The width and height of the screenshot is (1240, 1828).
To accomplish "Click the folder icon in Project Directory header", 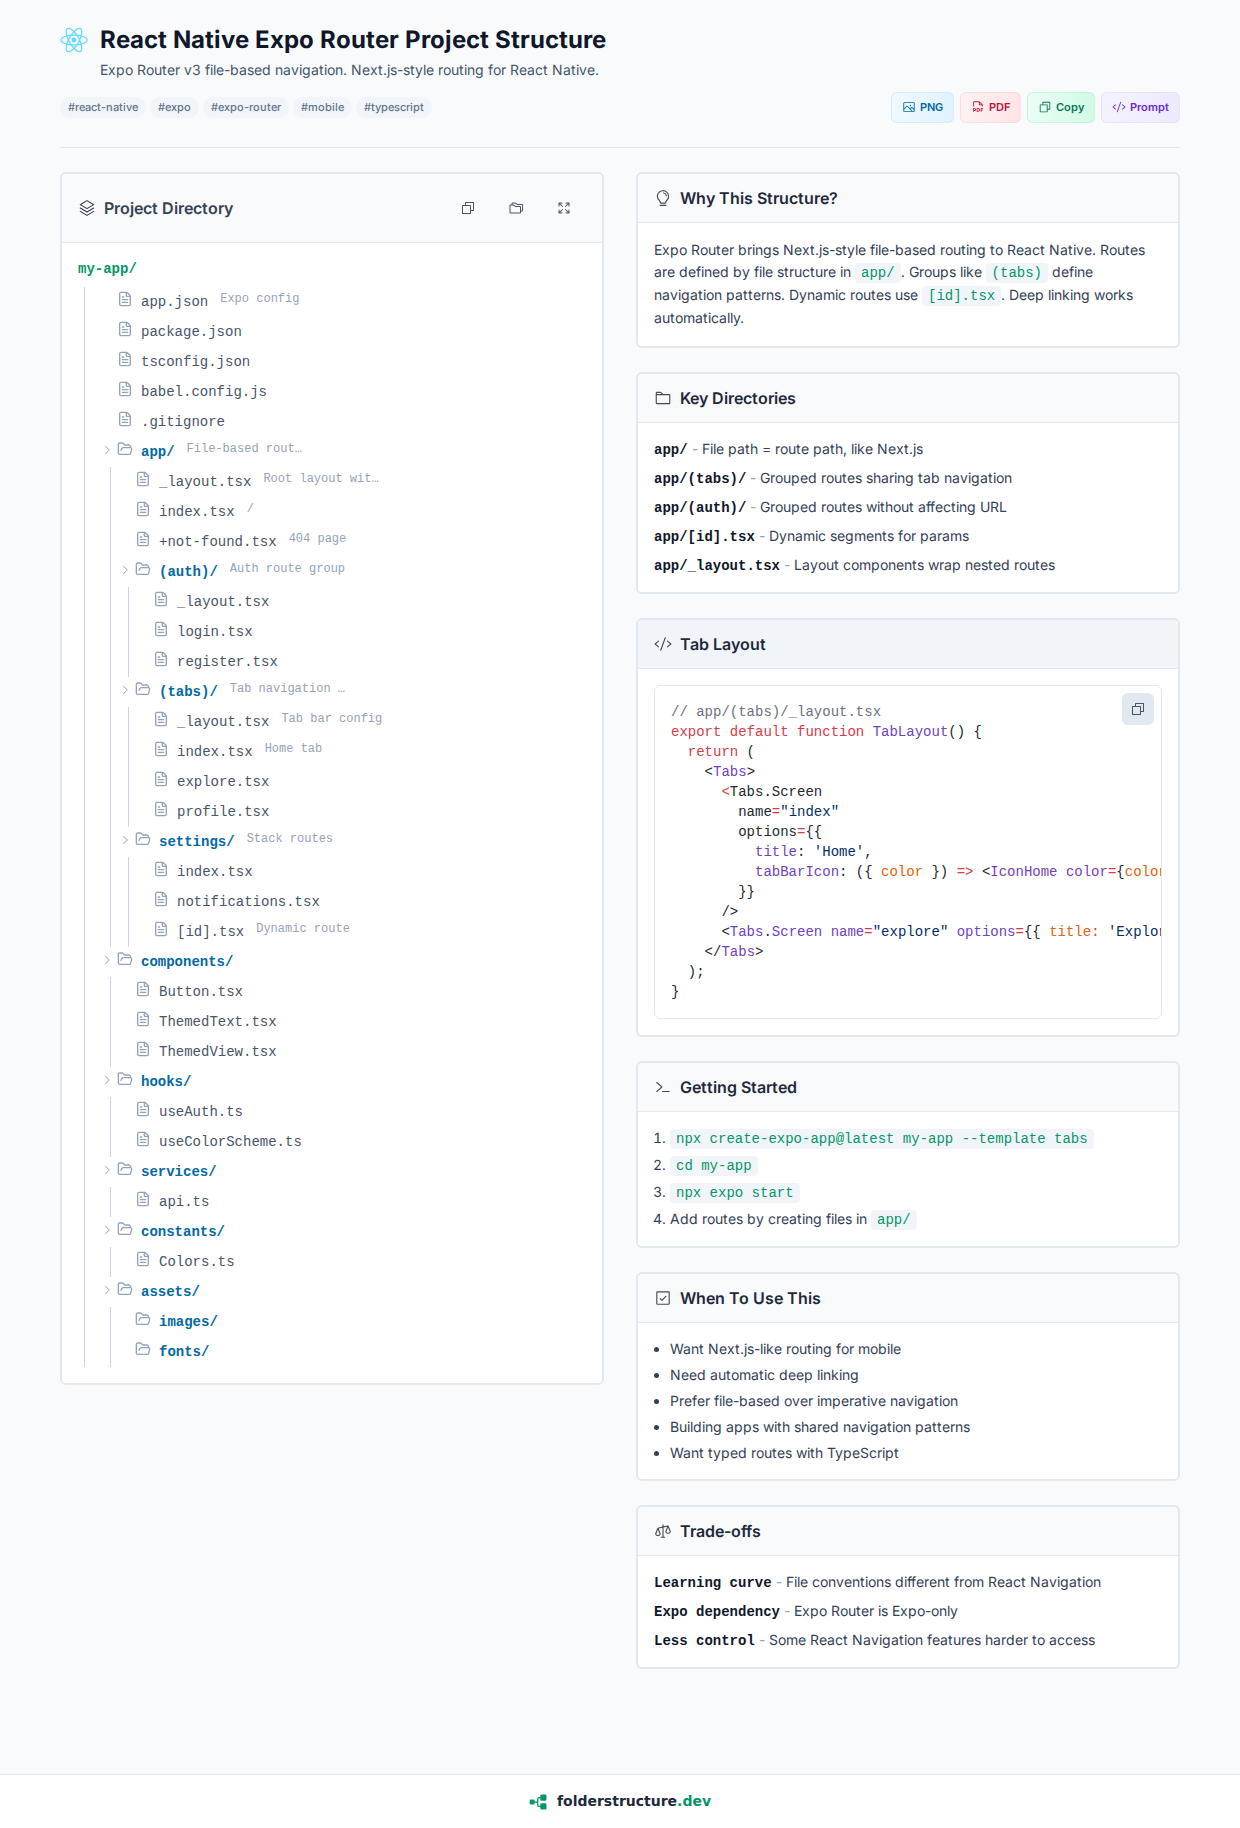I will (516, 208).
